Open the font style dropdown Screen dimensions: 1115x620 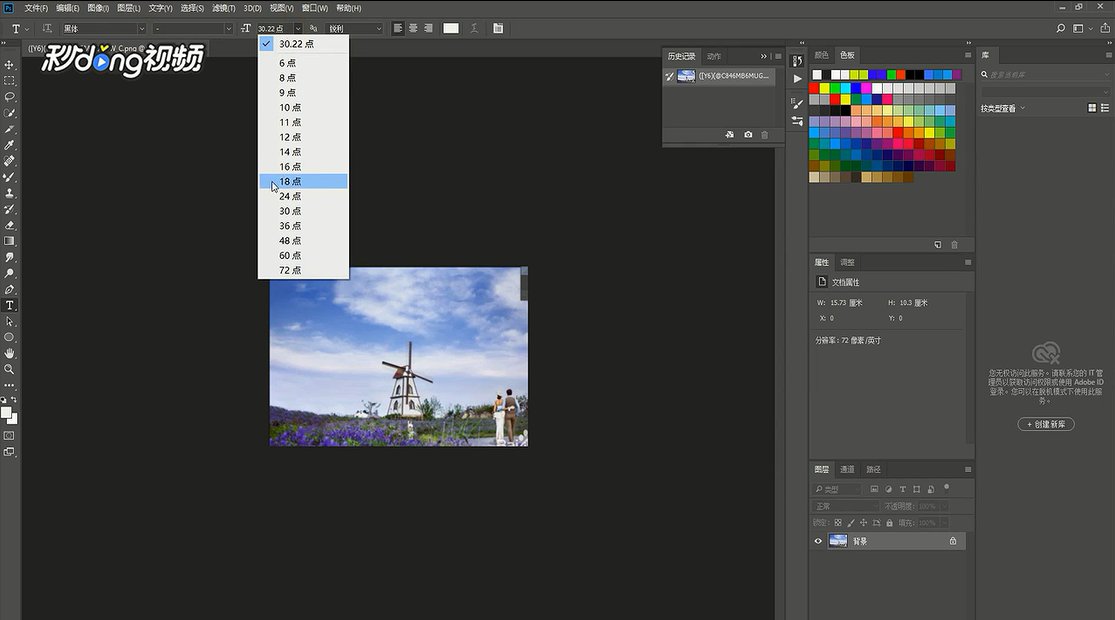pos(193,28)
